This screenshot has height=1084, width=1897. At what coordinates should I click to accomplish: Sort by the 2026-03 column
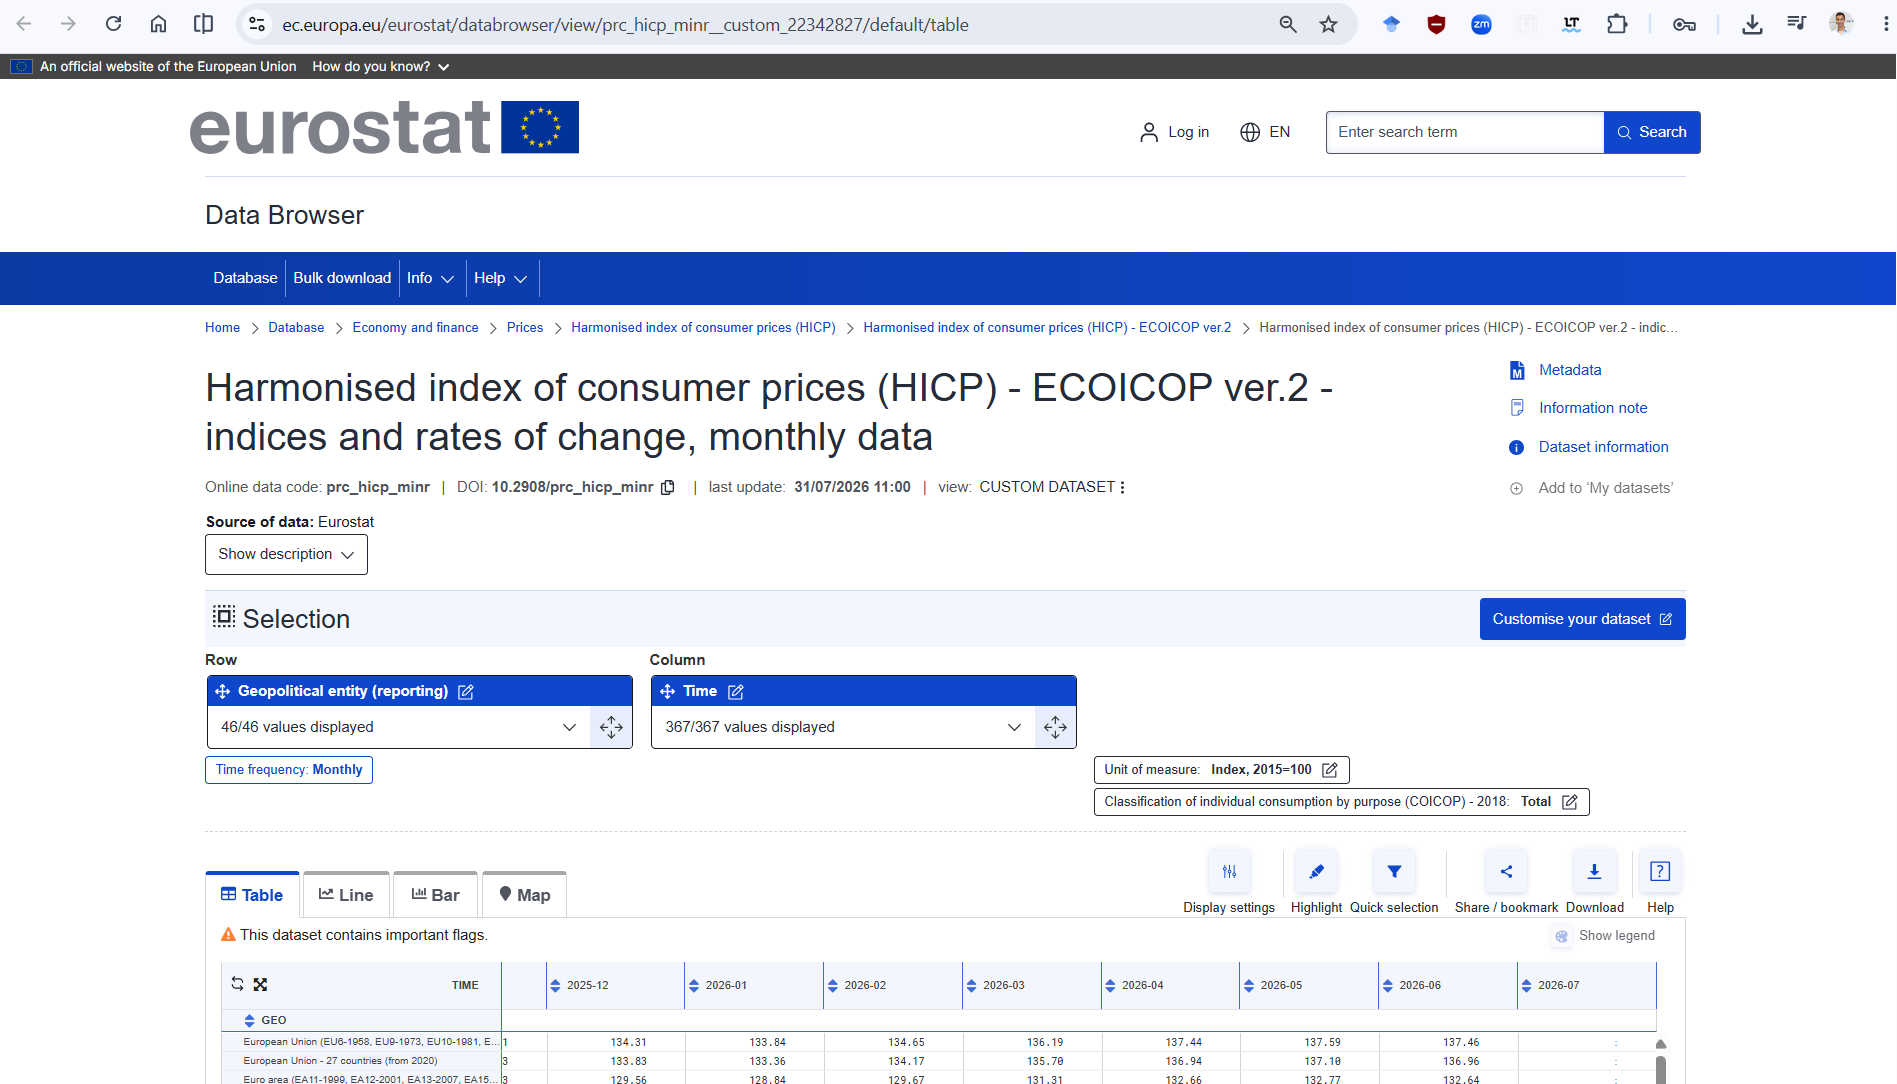click(971, 986)
